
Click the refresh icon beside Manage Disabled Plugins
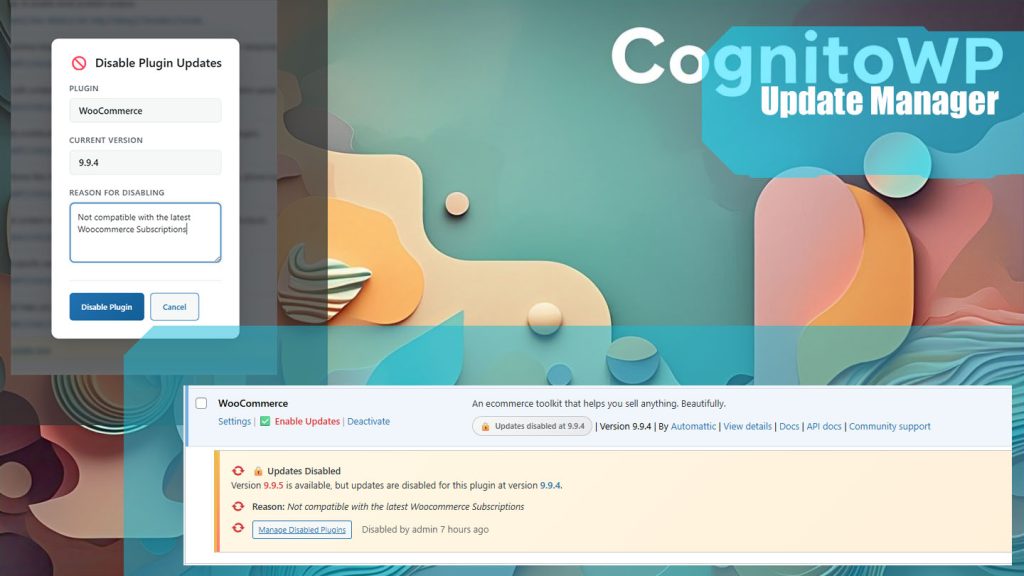238,528
